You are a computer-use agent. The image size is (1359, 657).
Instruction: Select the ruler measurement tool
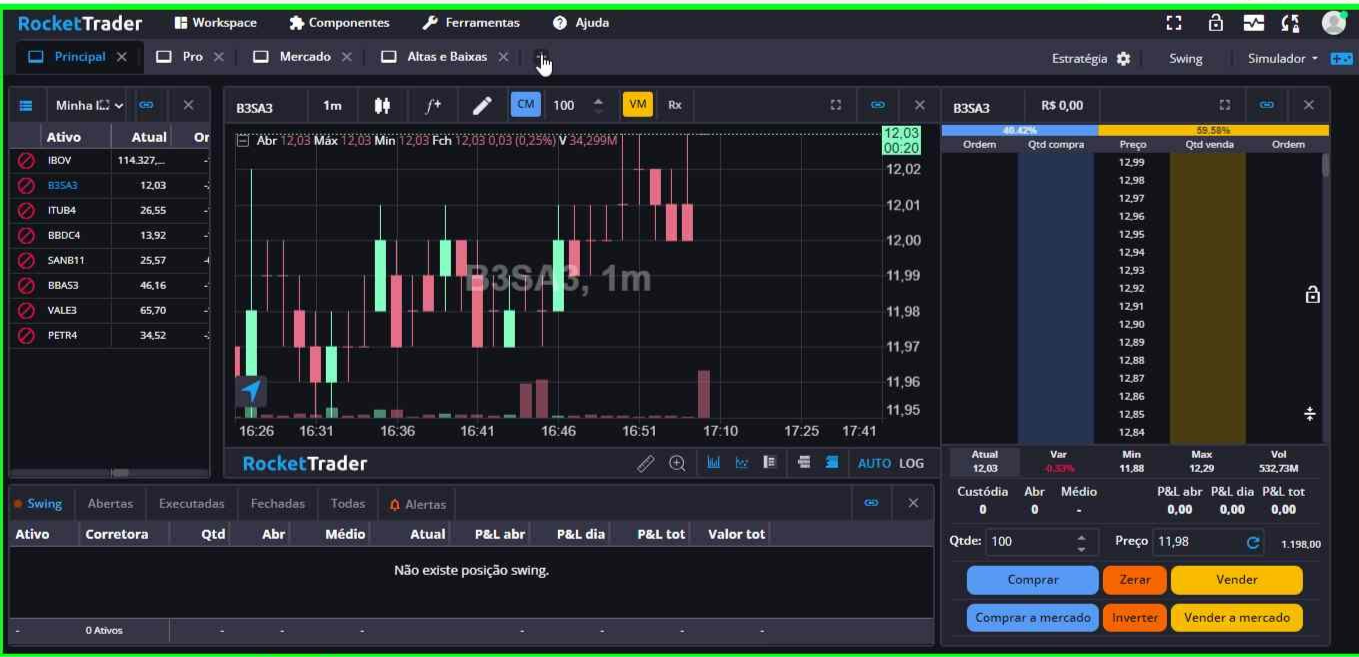[646, 463]
